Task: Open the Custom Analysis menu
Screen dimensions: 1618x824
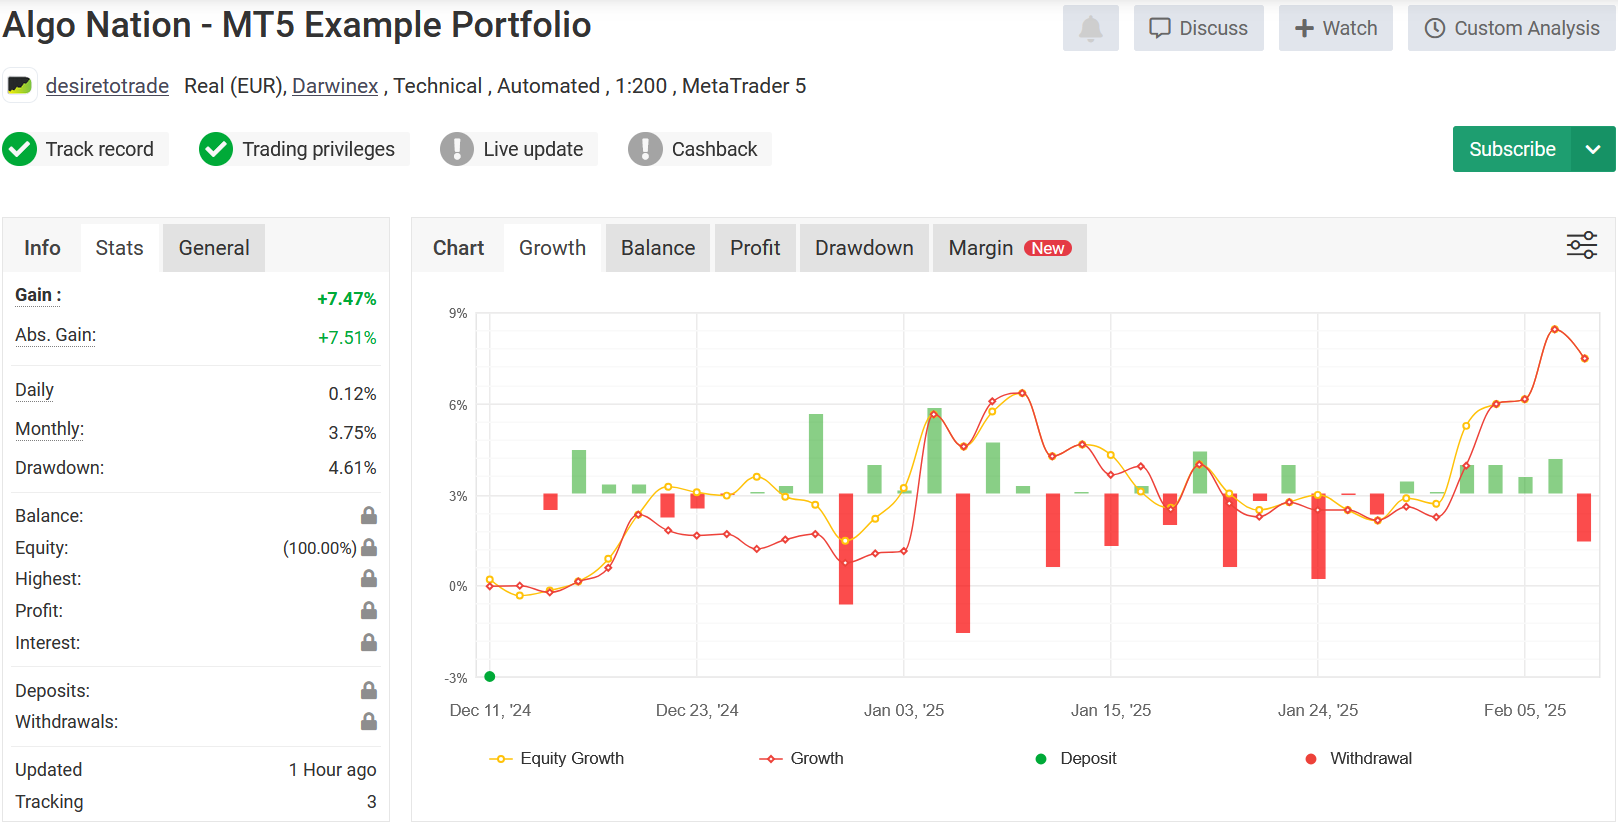Action: 1511,29
